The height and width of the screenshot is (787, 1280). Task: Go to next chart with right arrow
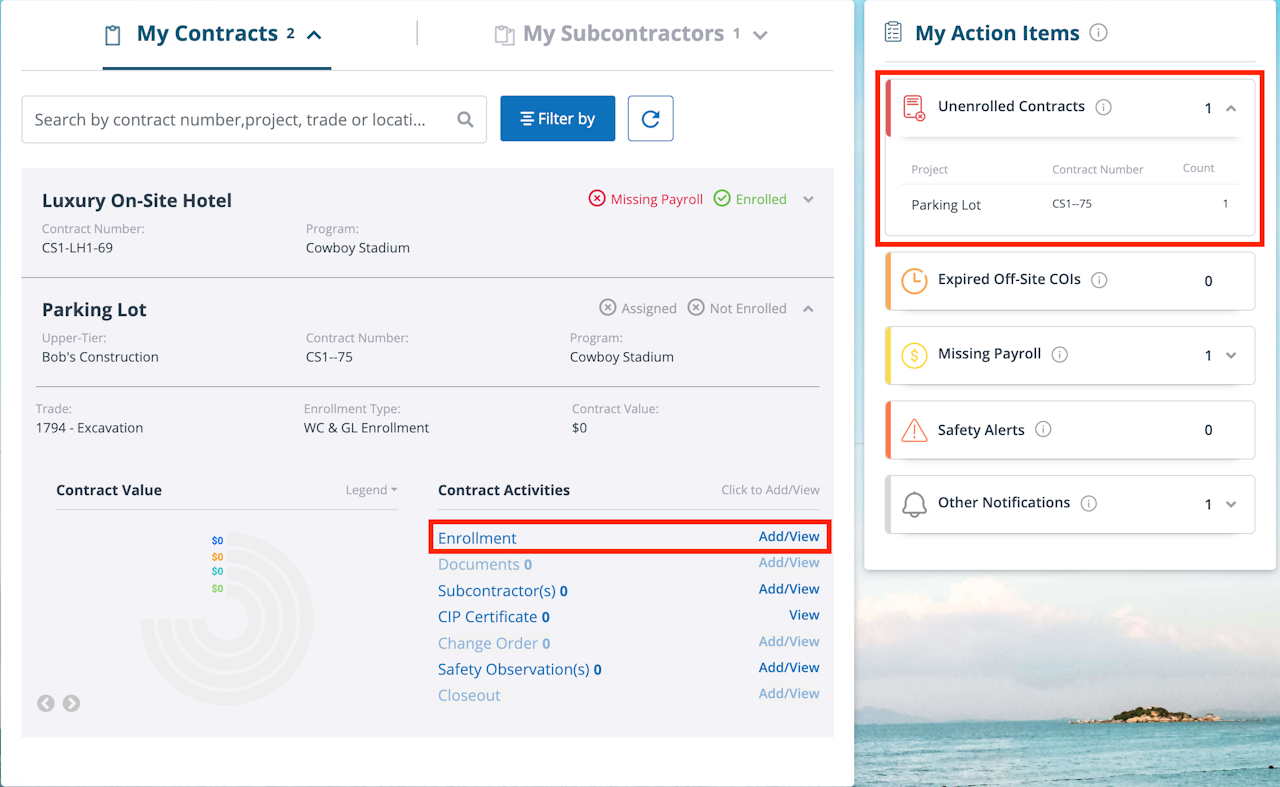pos(71,703)
